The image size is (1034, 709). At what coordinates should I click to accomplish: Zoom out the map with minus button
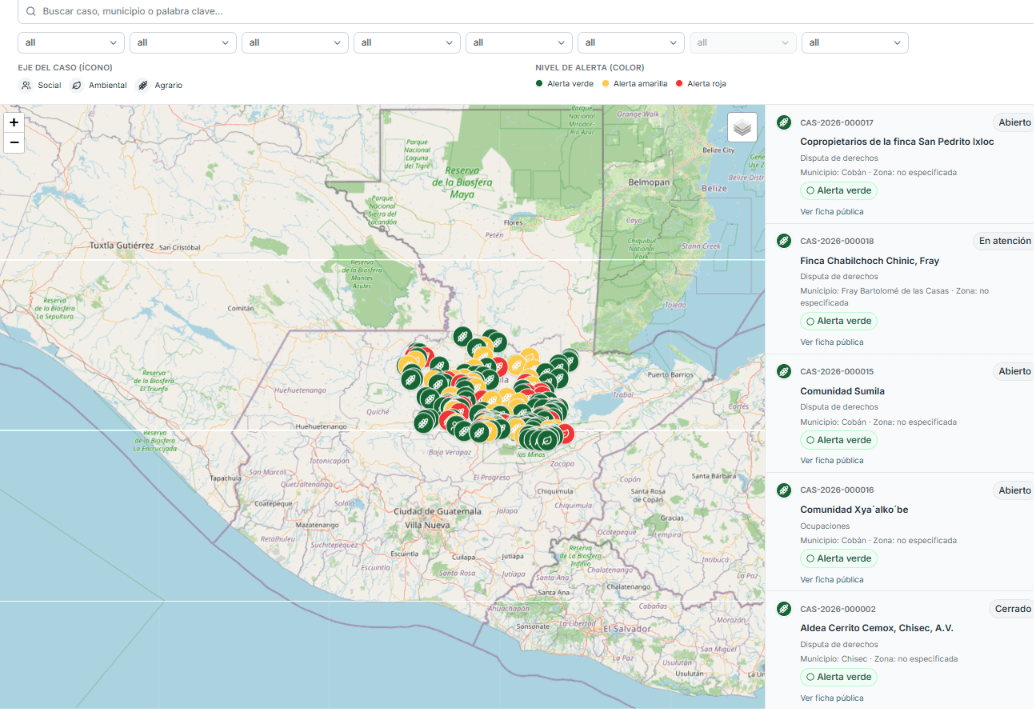coord(14,142)
